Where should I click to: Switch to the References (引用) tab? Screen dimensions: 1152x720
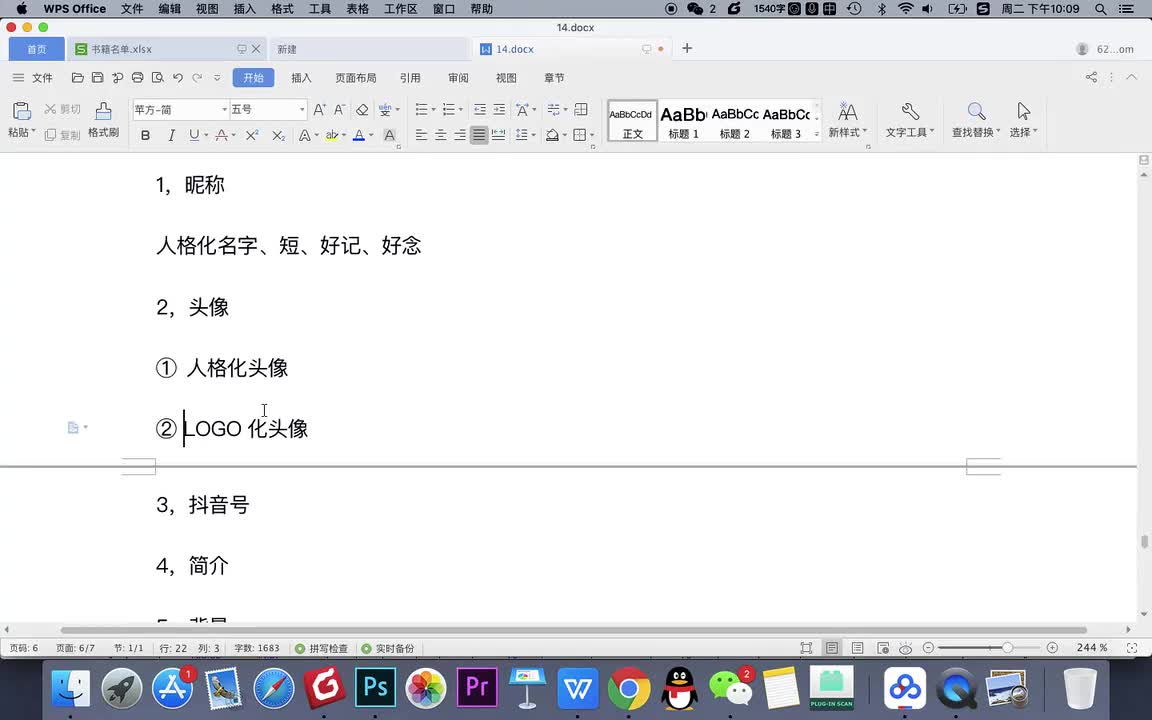(410, 78)
